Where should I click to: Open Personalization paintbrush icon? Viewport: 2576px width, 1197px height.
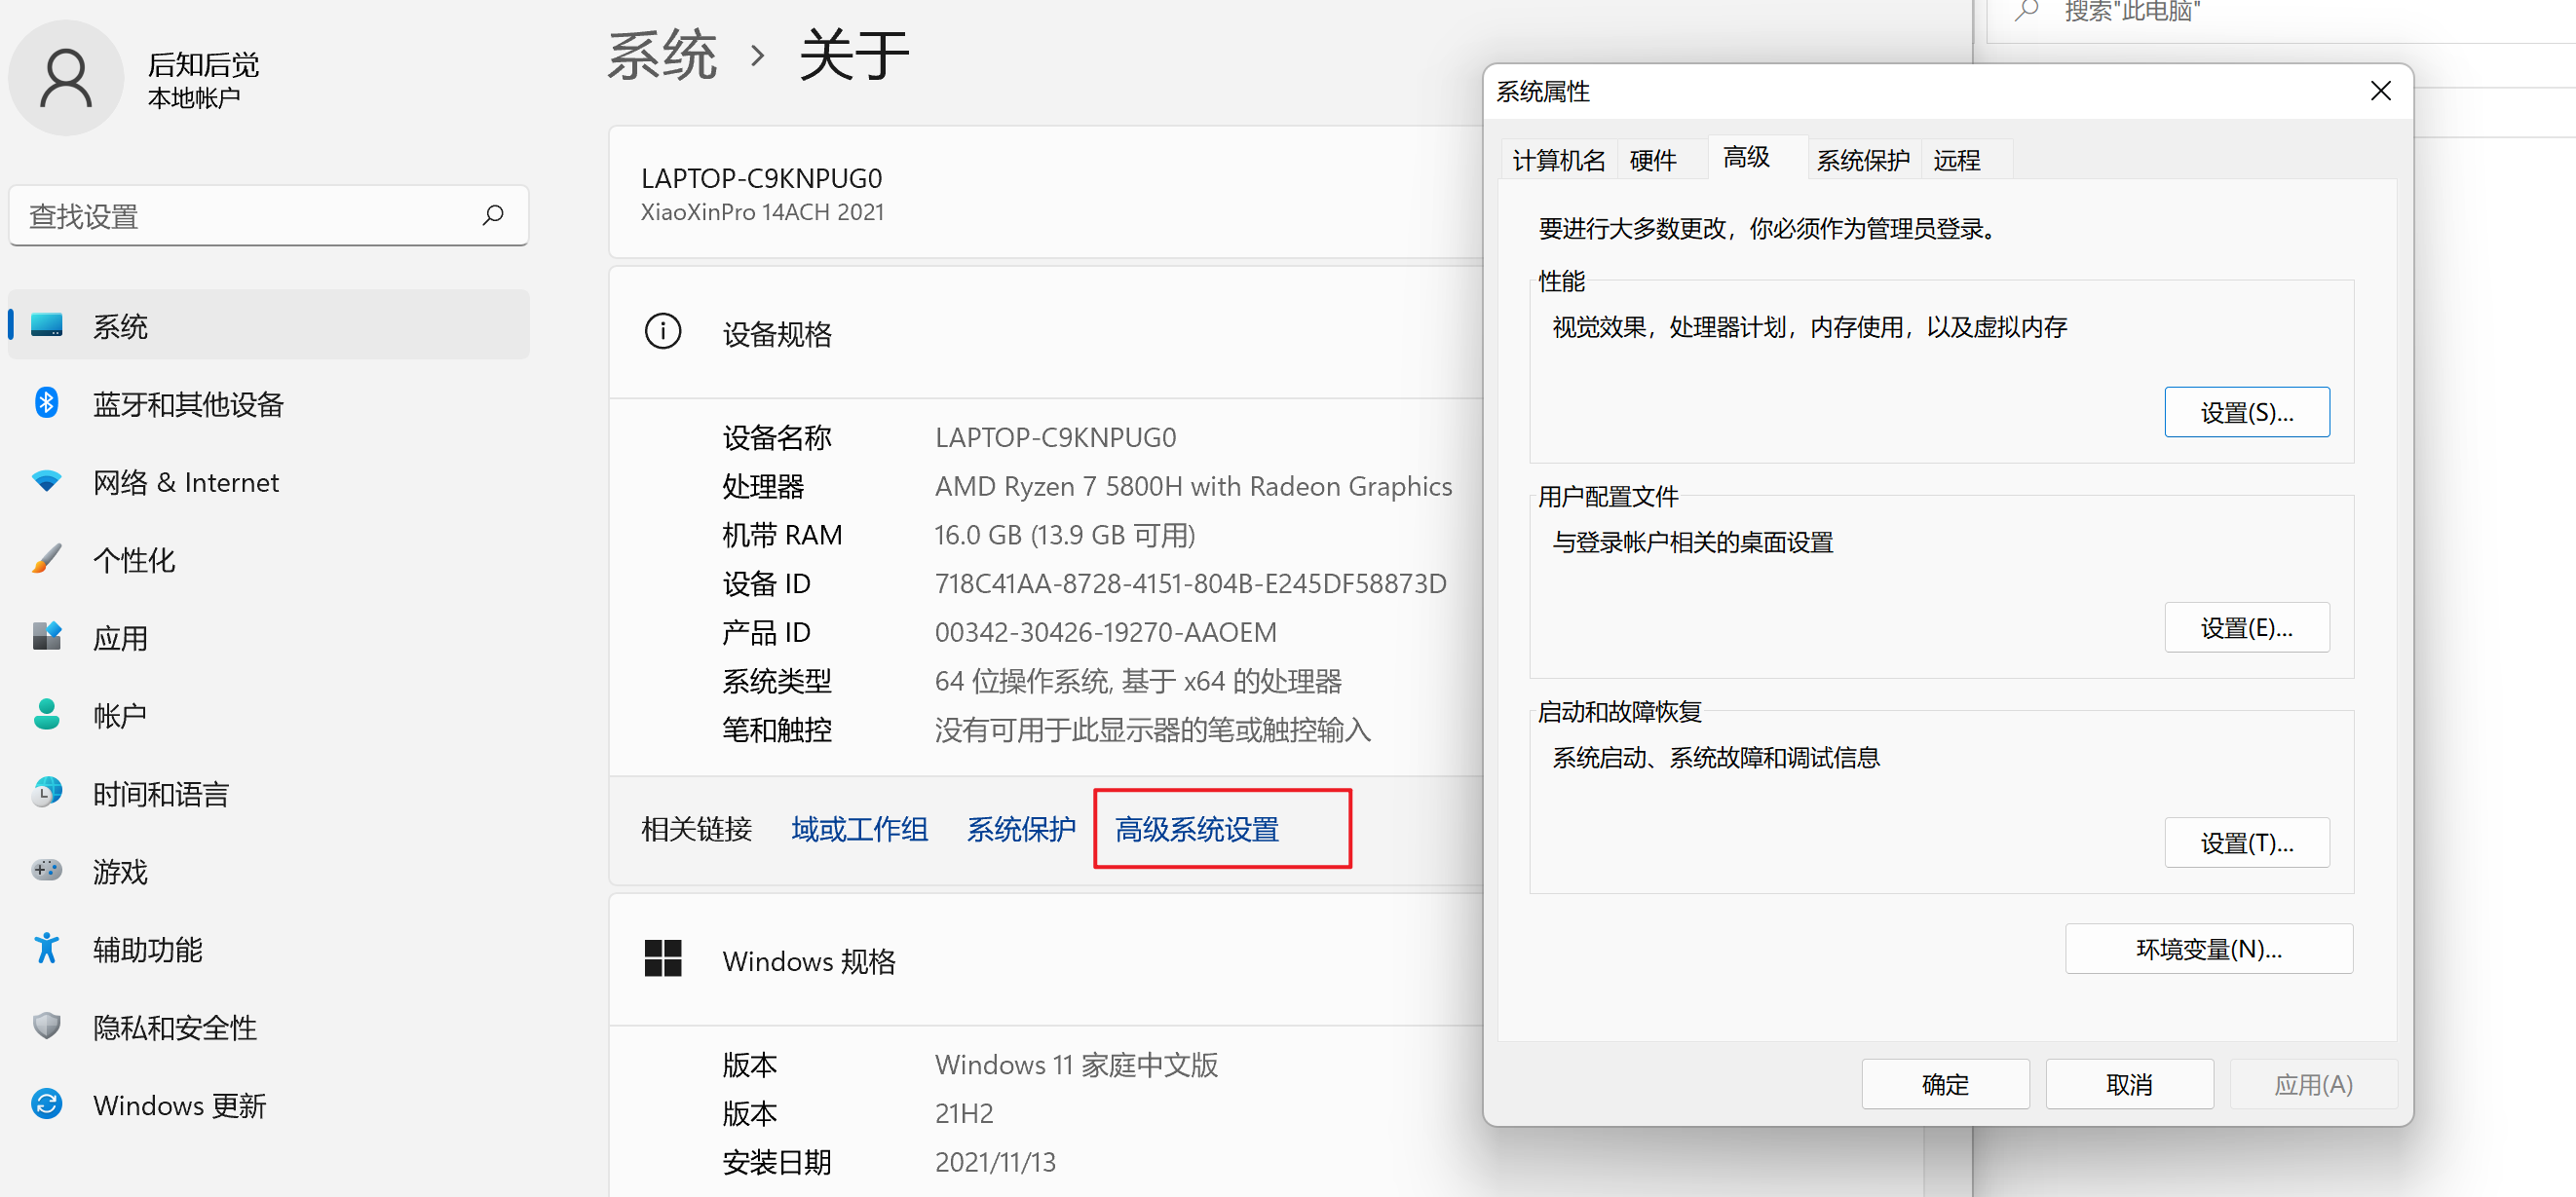click(x=46, y=559)
